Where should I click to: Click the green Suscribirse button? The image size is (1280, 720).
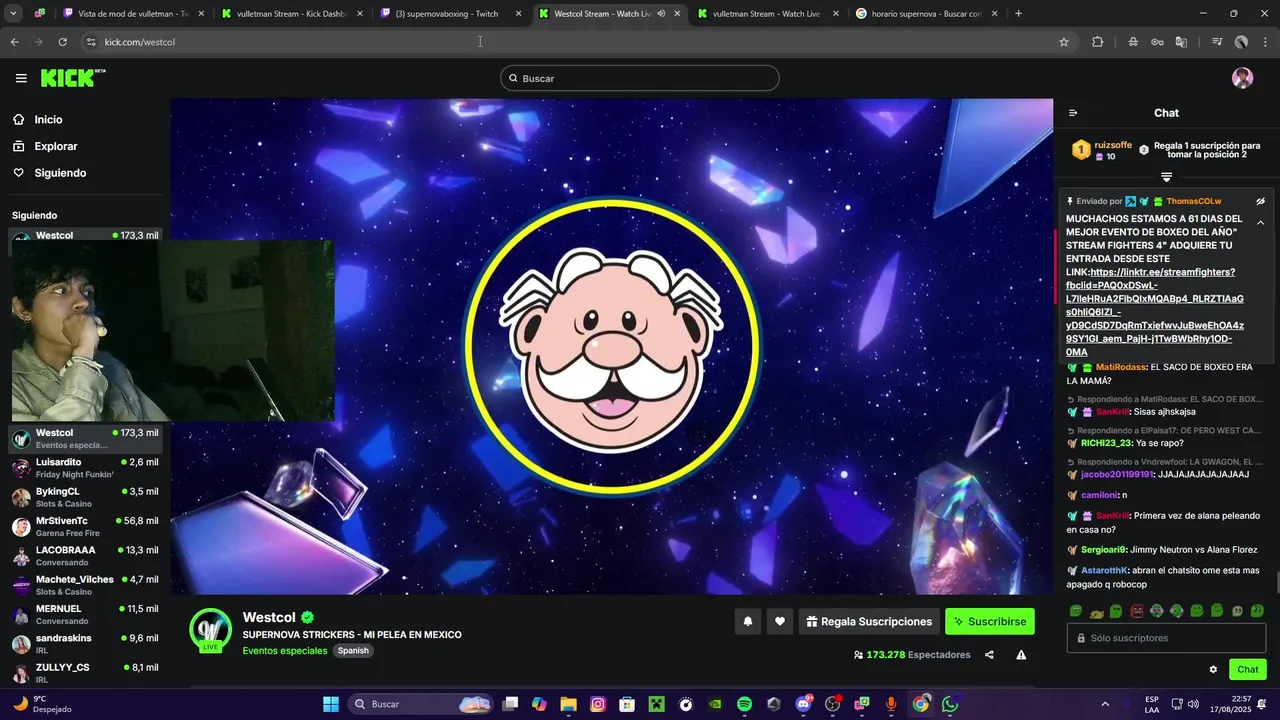[990, 621]
